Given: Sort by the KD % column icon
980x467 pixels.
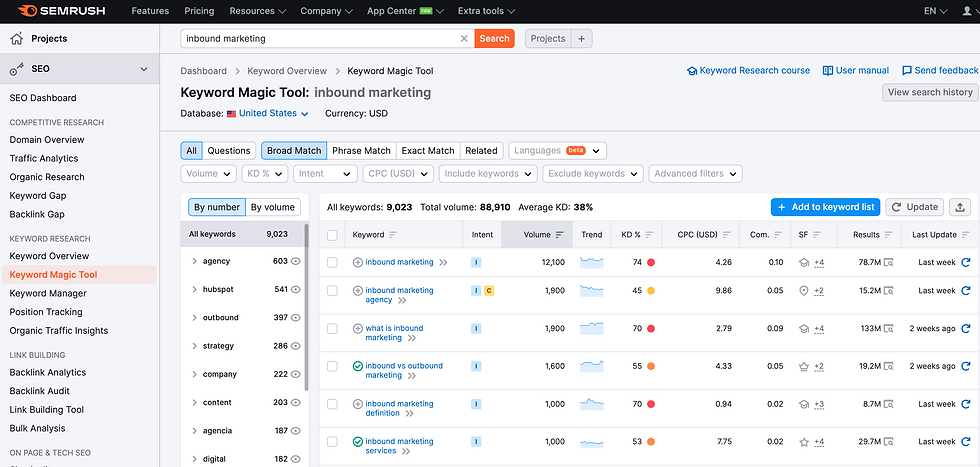Looking at the screenshot, I should coord(649,235).
